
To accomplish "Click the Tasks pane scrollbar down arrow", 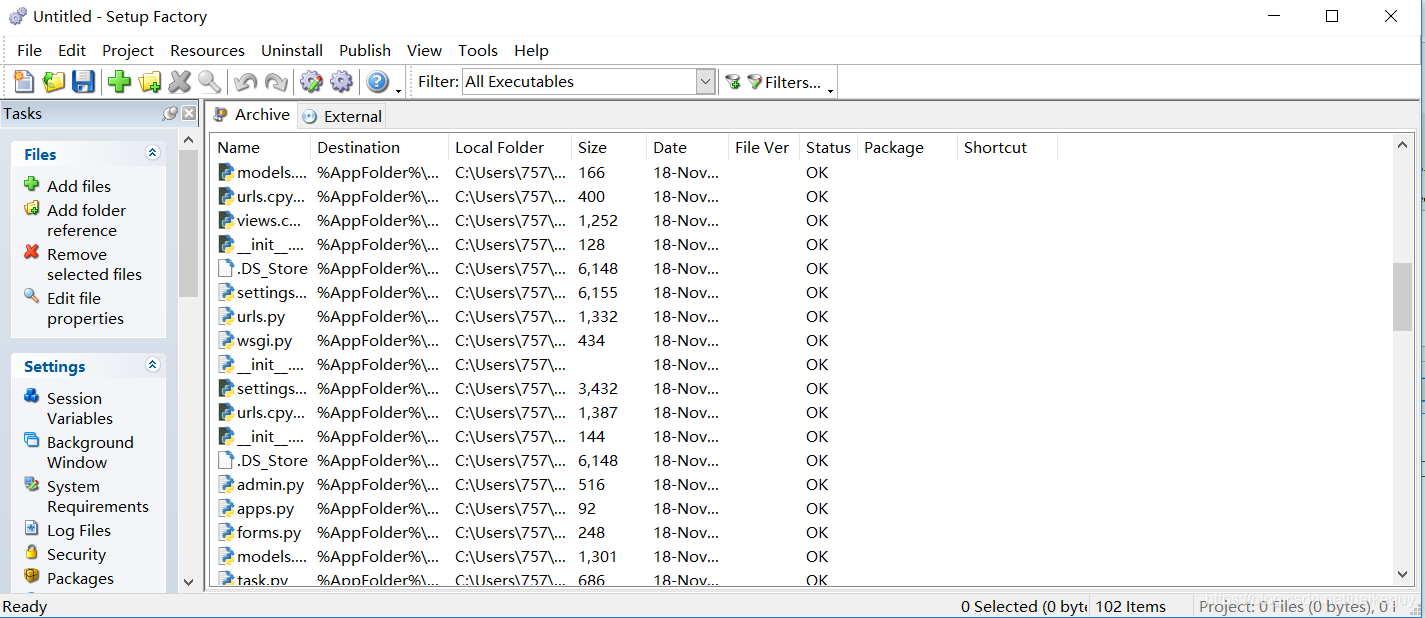I will coord(188,581).
